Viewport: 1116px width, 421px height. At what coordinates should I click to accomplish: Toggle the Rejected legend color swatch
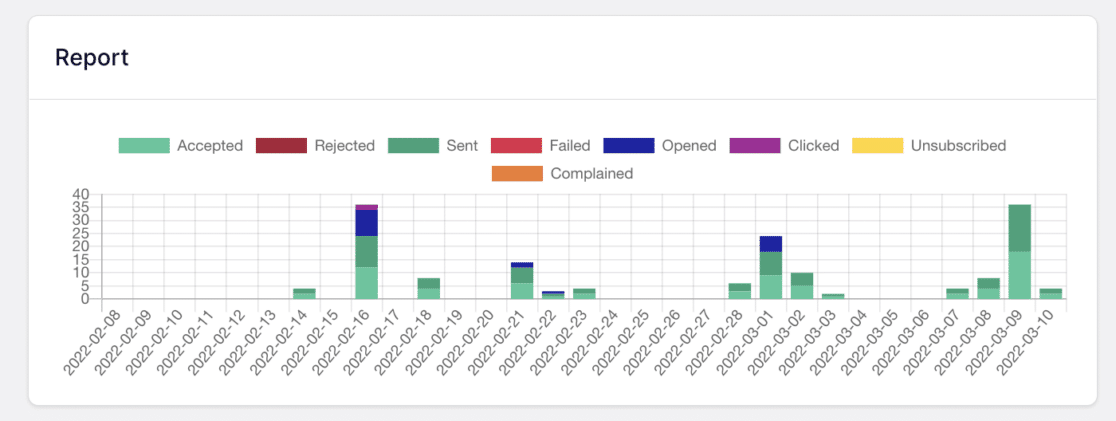point(282,146)
